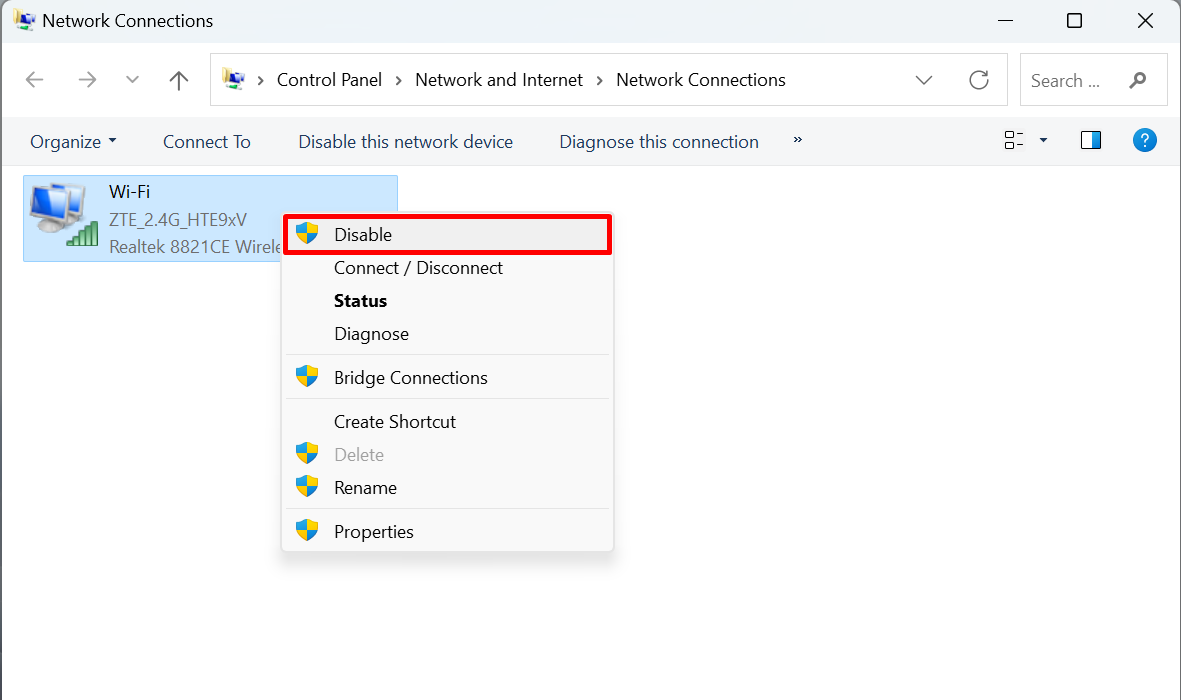
Task: Open the view options dropdown arrow
Action: tap(1042, 140)
